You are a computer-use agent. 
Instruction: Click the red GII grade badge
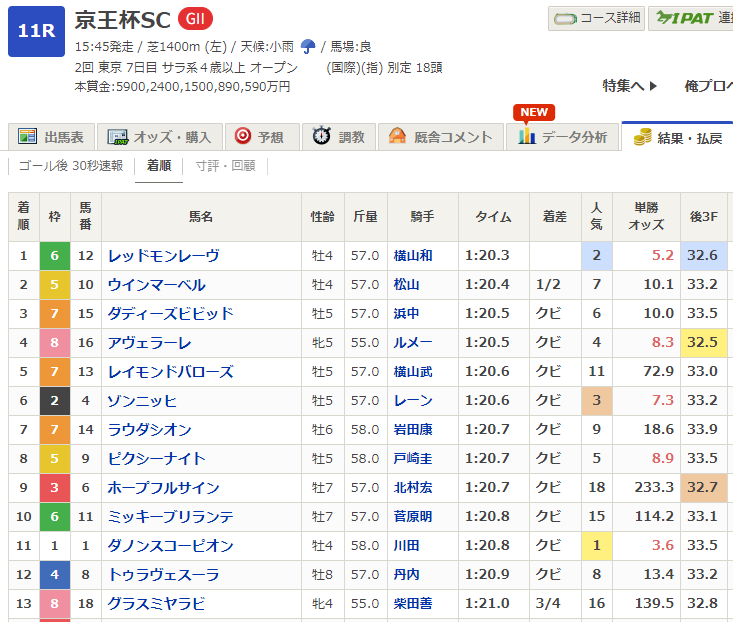[x=195, y=19]
